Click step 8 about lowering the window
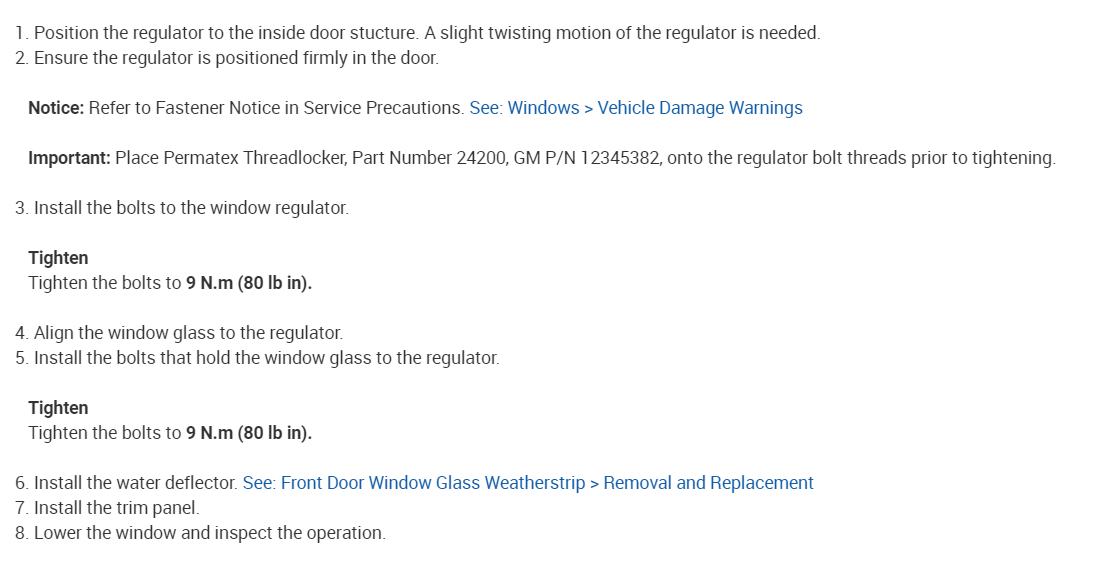 pyautogui.click(x=209, y=533)
